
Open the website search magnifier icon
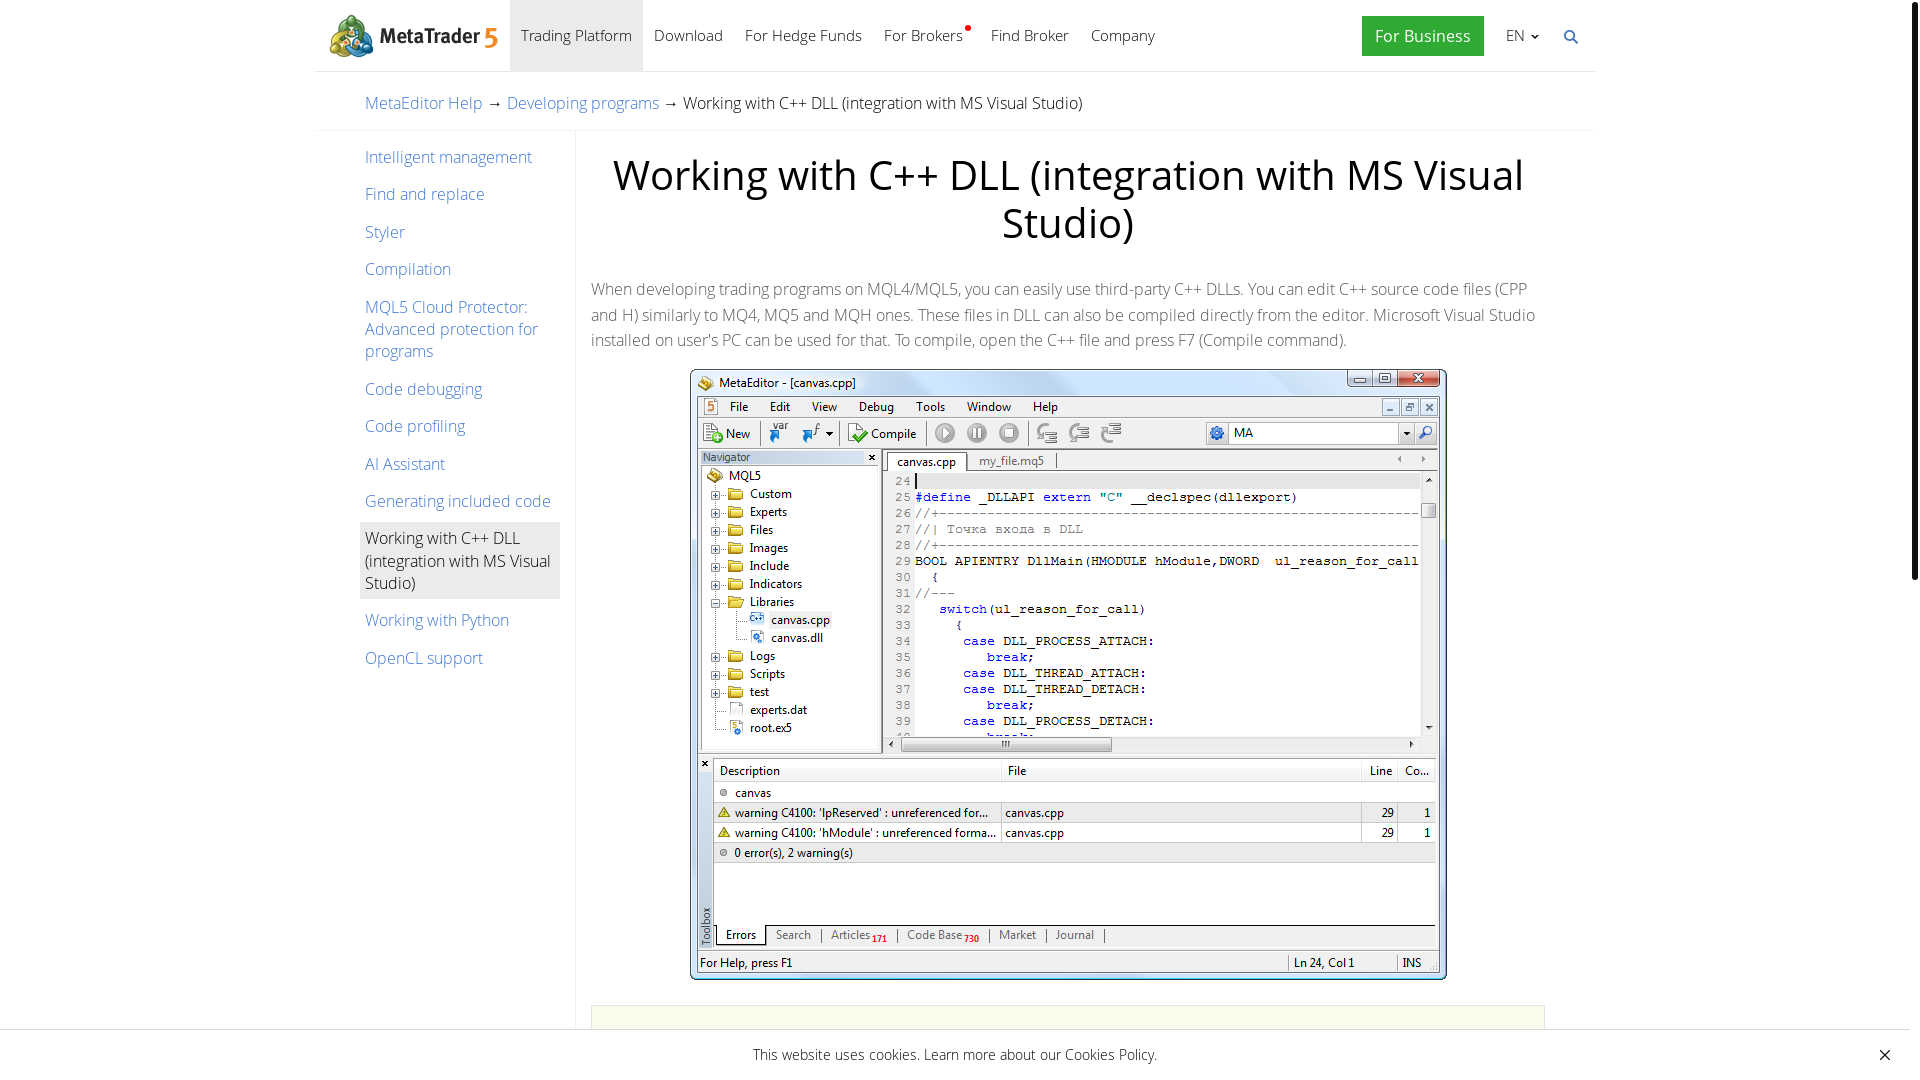pos(1571,37)
